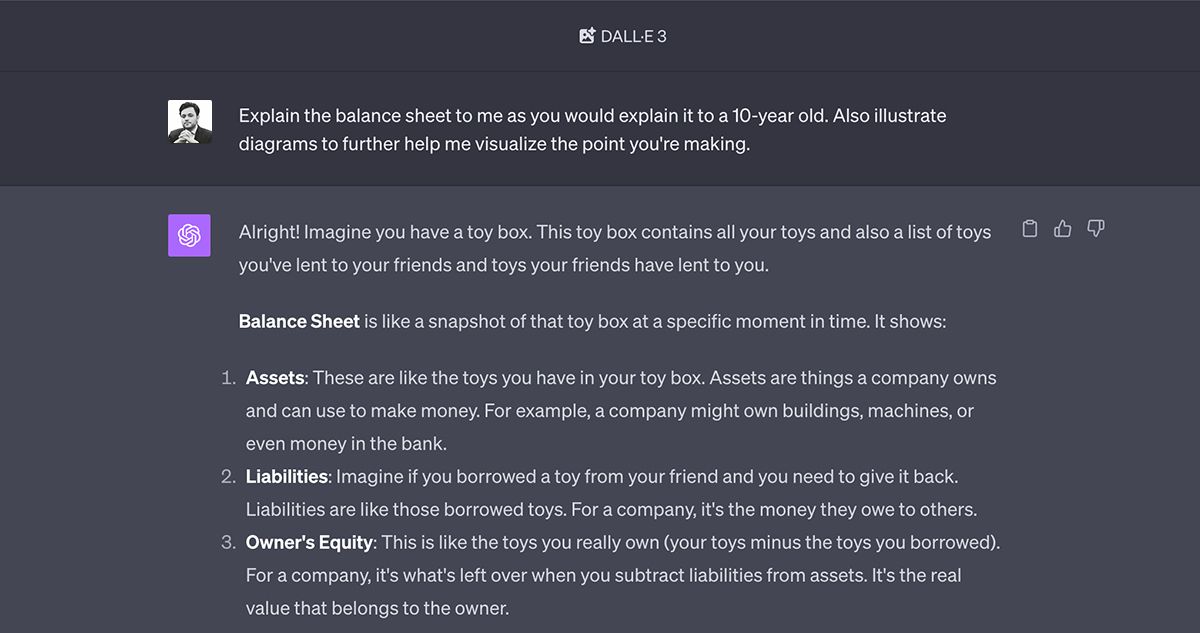Click the bold Balance Sheet text
Screen dimensions: 1200x633
[x=298, y=321]
